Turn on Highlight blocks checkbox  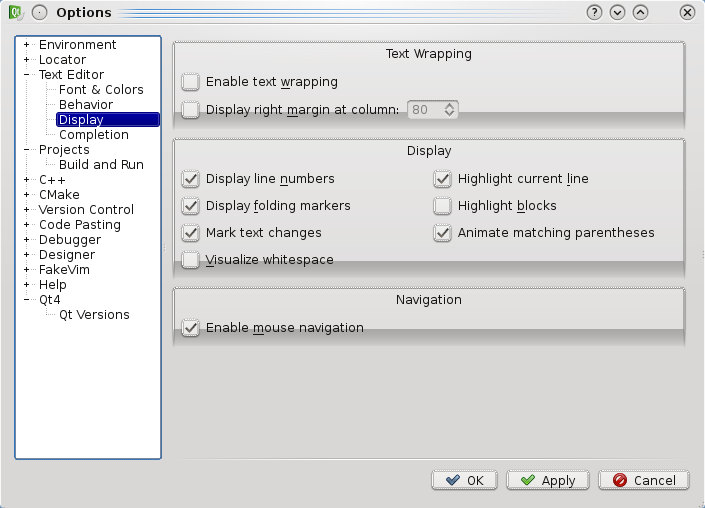443,206
